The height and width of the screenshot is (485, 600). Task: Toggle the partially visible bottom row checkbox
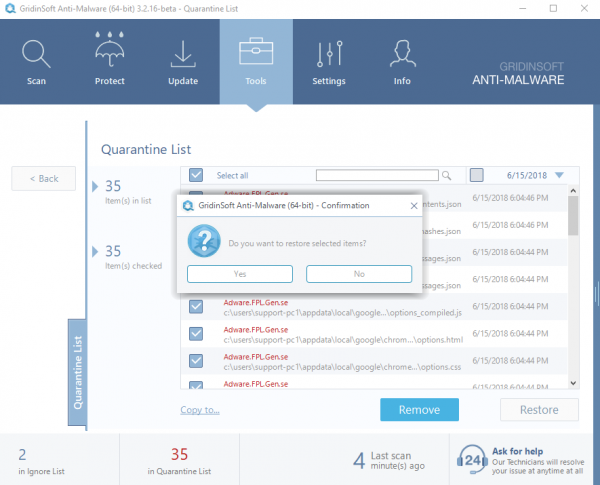(196, 385)
